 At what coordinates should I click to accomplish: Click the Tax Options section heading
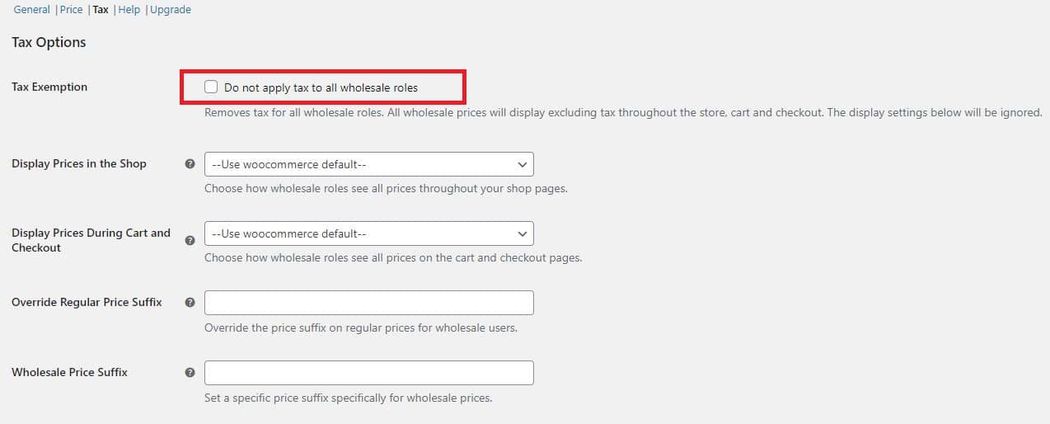[x=49, y=43]
